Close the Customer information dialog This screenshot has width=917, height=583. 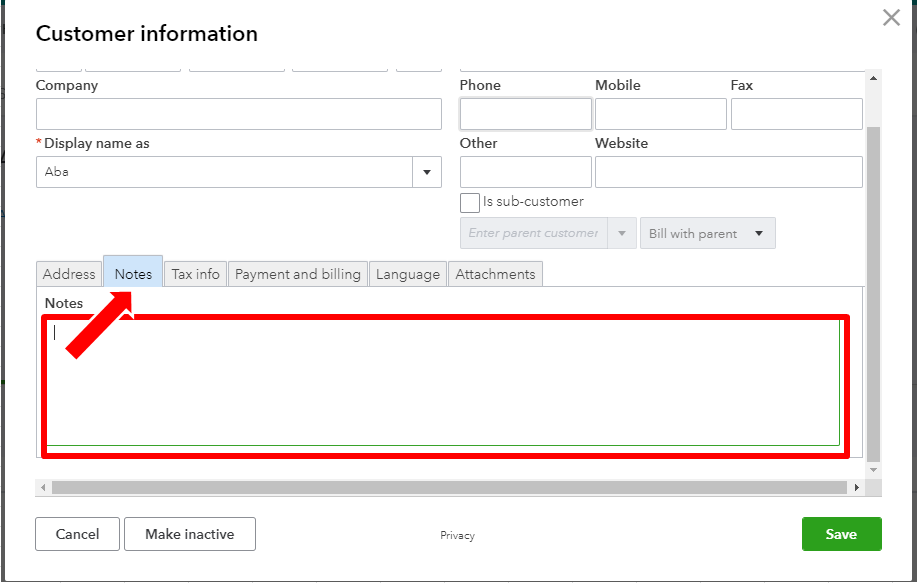point(891,17)
